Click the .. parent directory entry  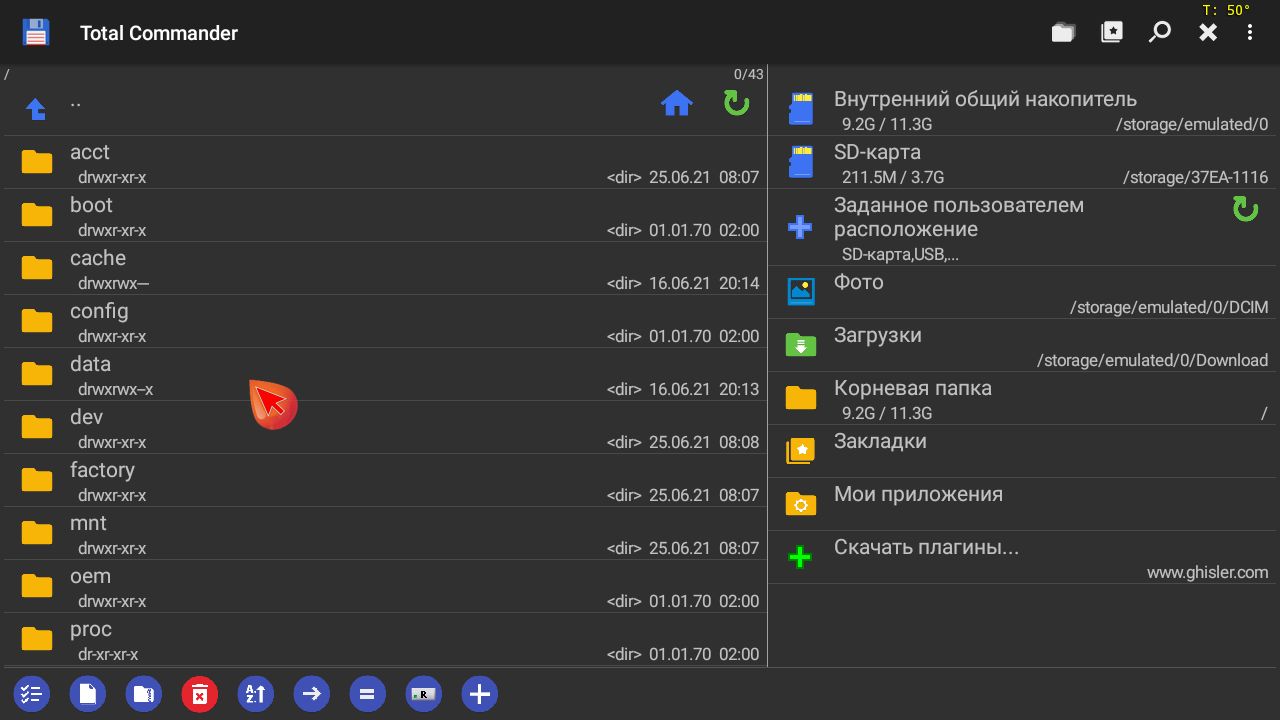(384, 108)
